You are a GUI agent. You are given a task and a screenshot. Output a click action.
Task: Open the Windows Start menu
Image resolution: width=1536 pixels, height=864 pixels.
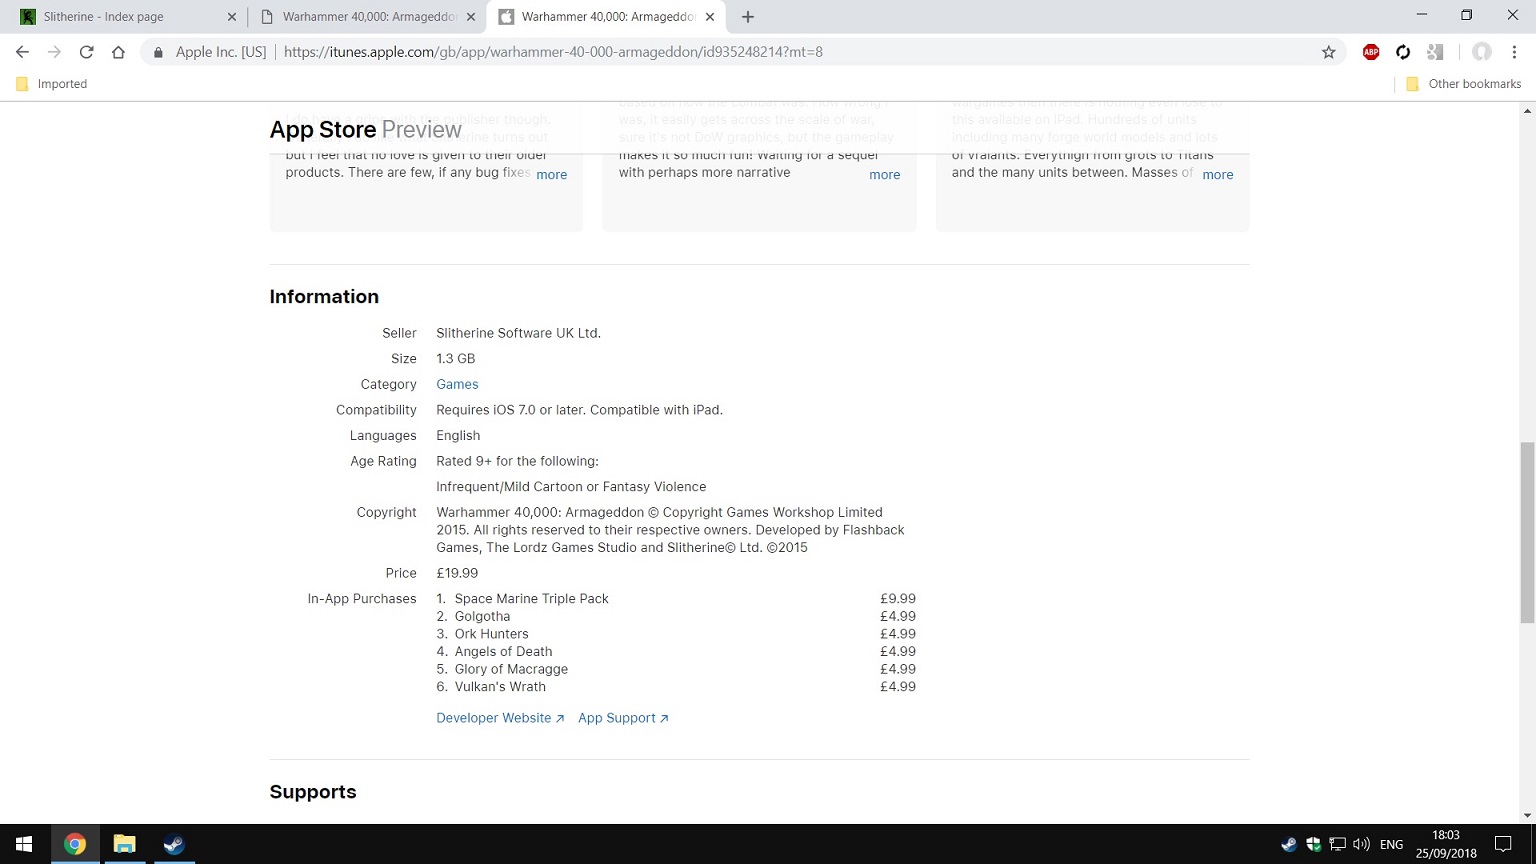(24, 844)
